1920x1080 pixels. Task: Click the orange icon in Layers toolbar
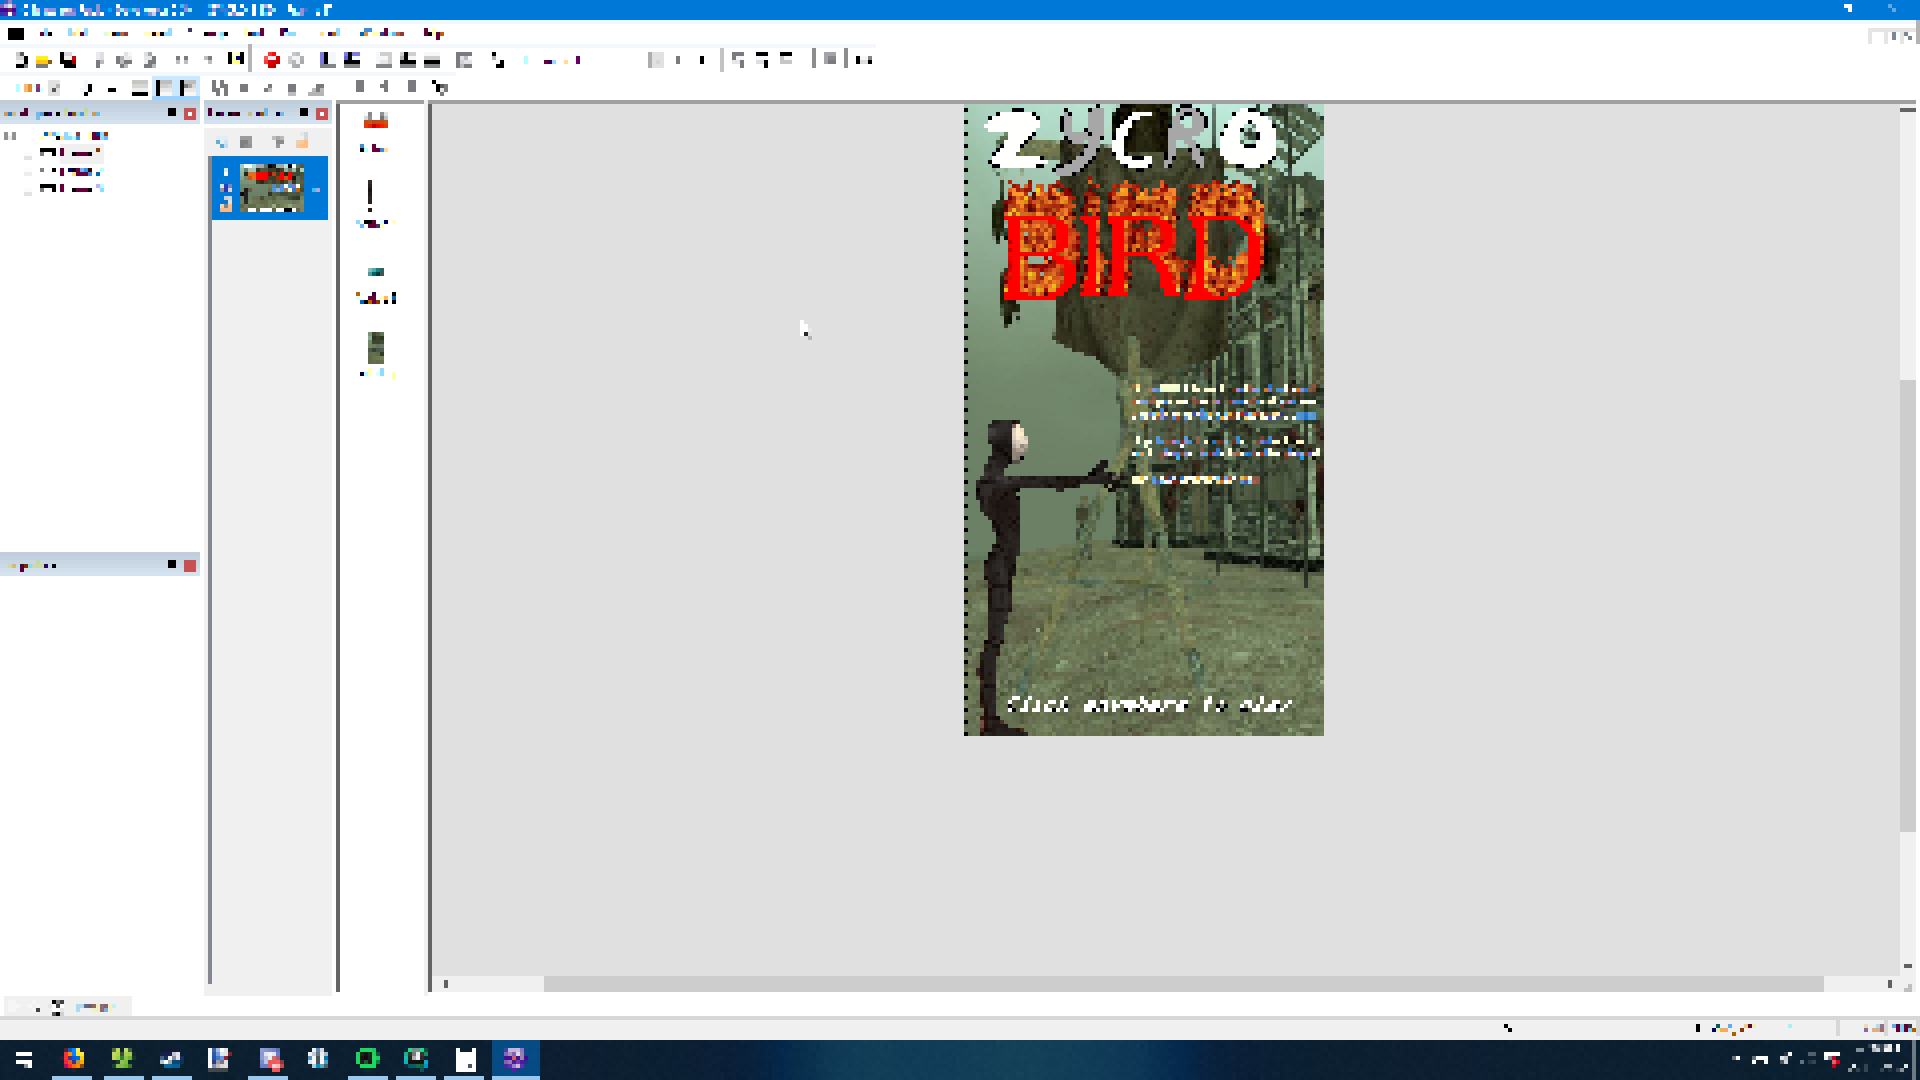302,142
